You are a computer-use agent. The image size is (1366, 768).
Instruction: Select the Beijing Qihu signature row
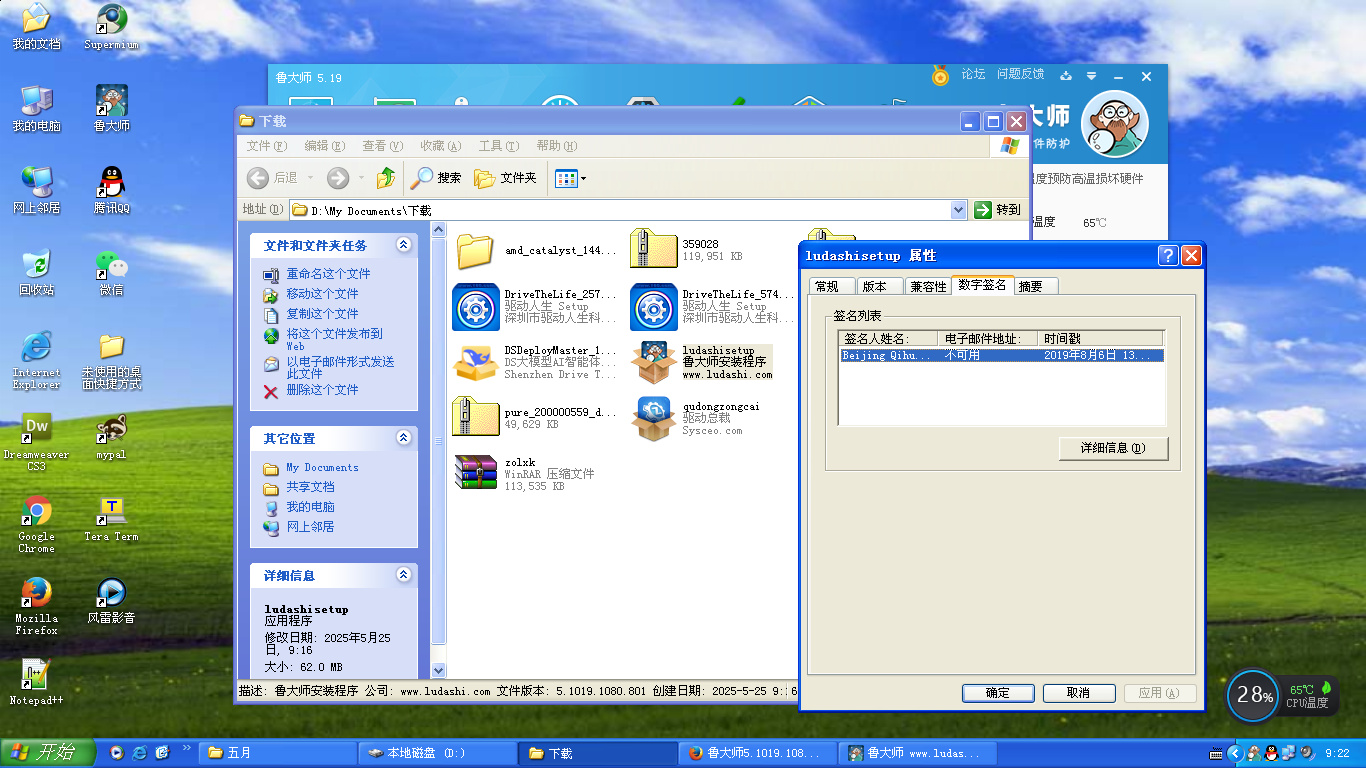(x=1001, y=355)
